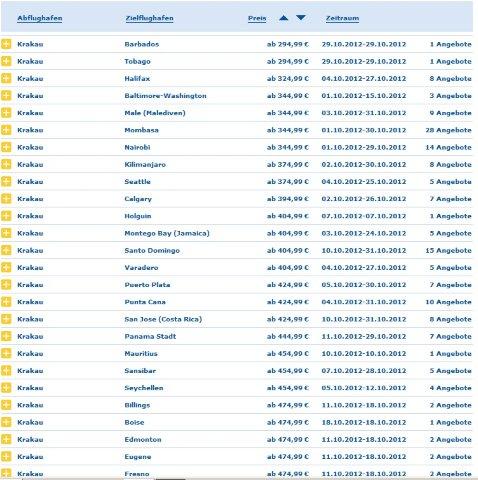
Task: Click the Montego Bay (Jamaica) destination
Action: pos(167,233)
